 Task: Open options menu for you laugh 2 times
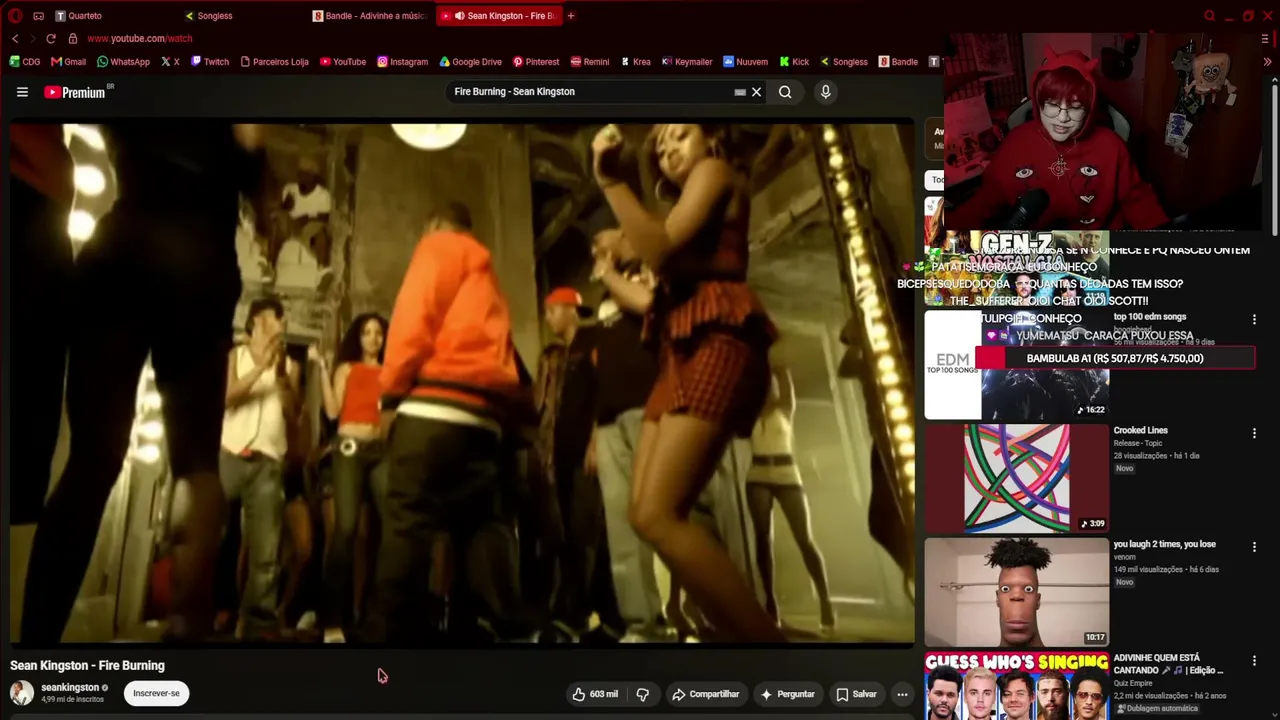(x=1254, y=547)
